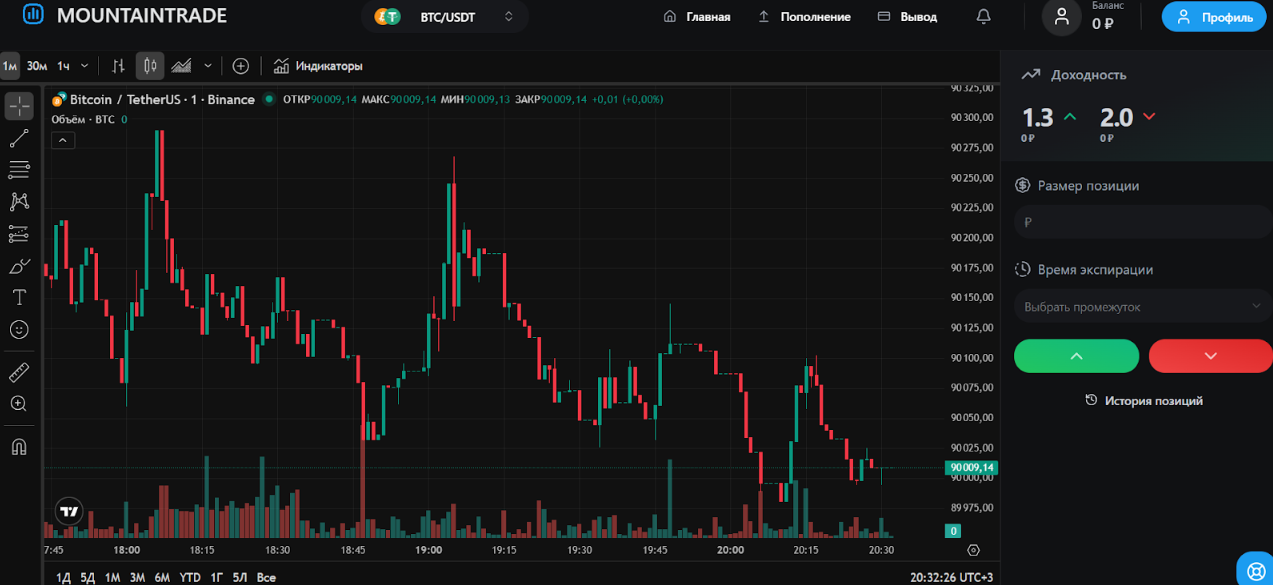
Task: Open the Пополнение deposit page
Action: point(804,17)
